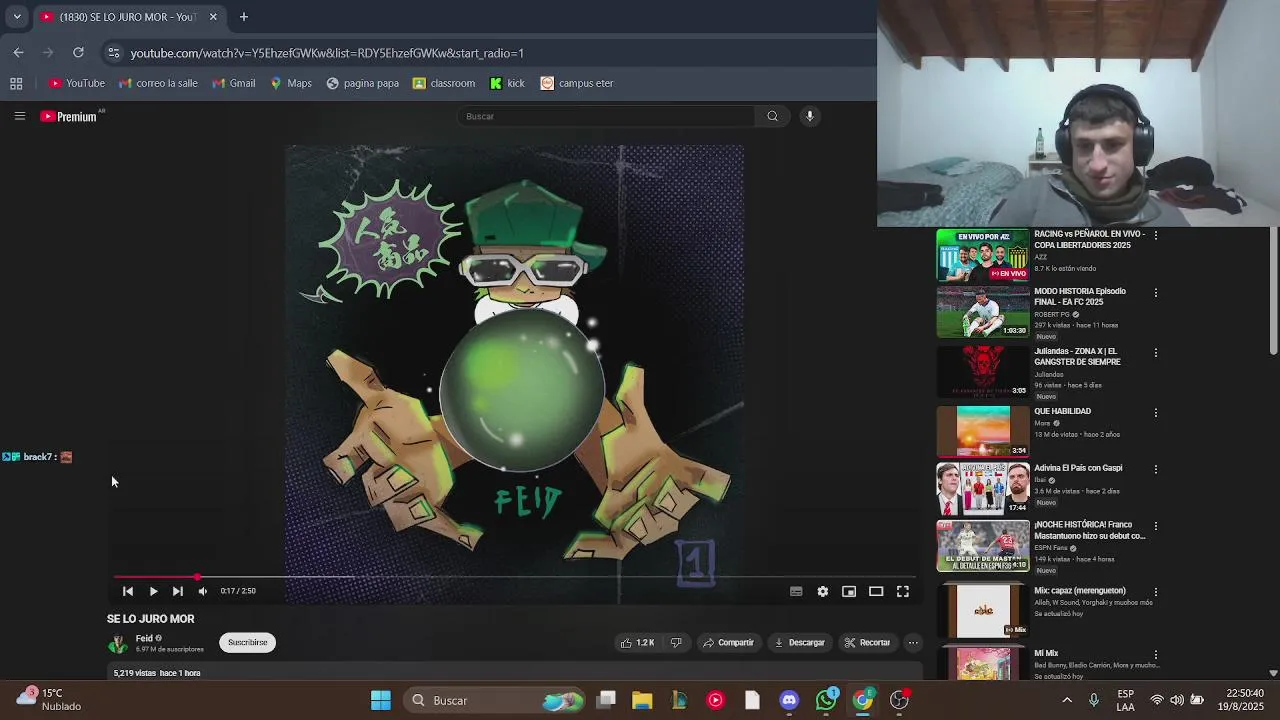Focus the Buscar YouTube search field
This screenshot has height=720, width=1280.
point(607,116)
